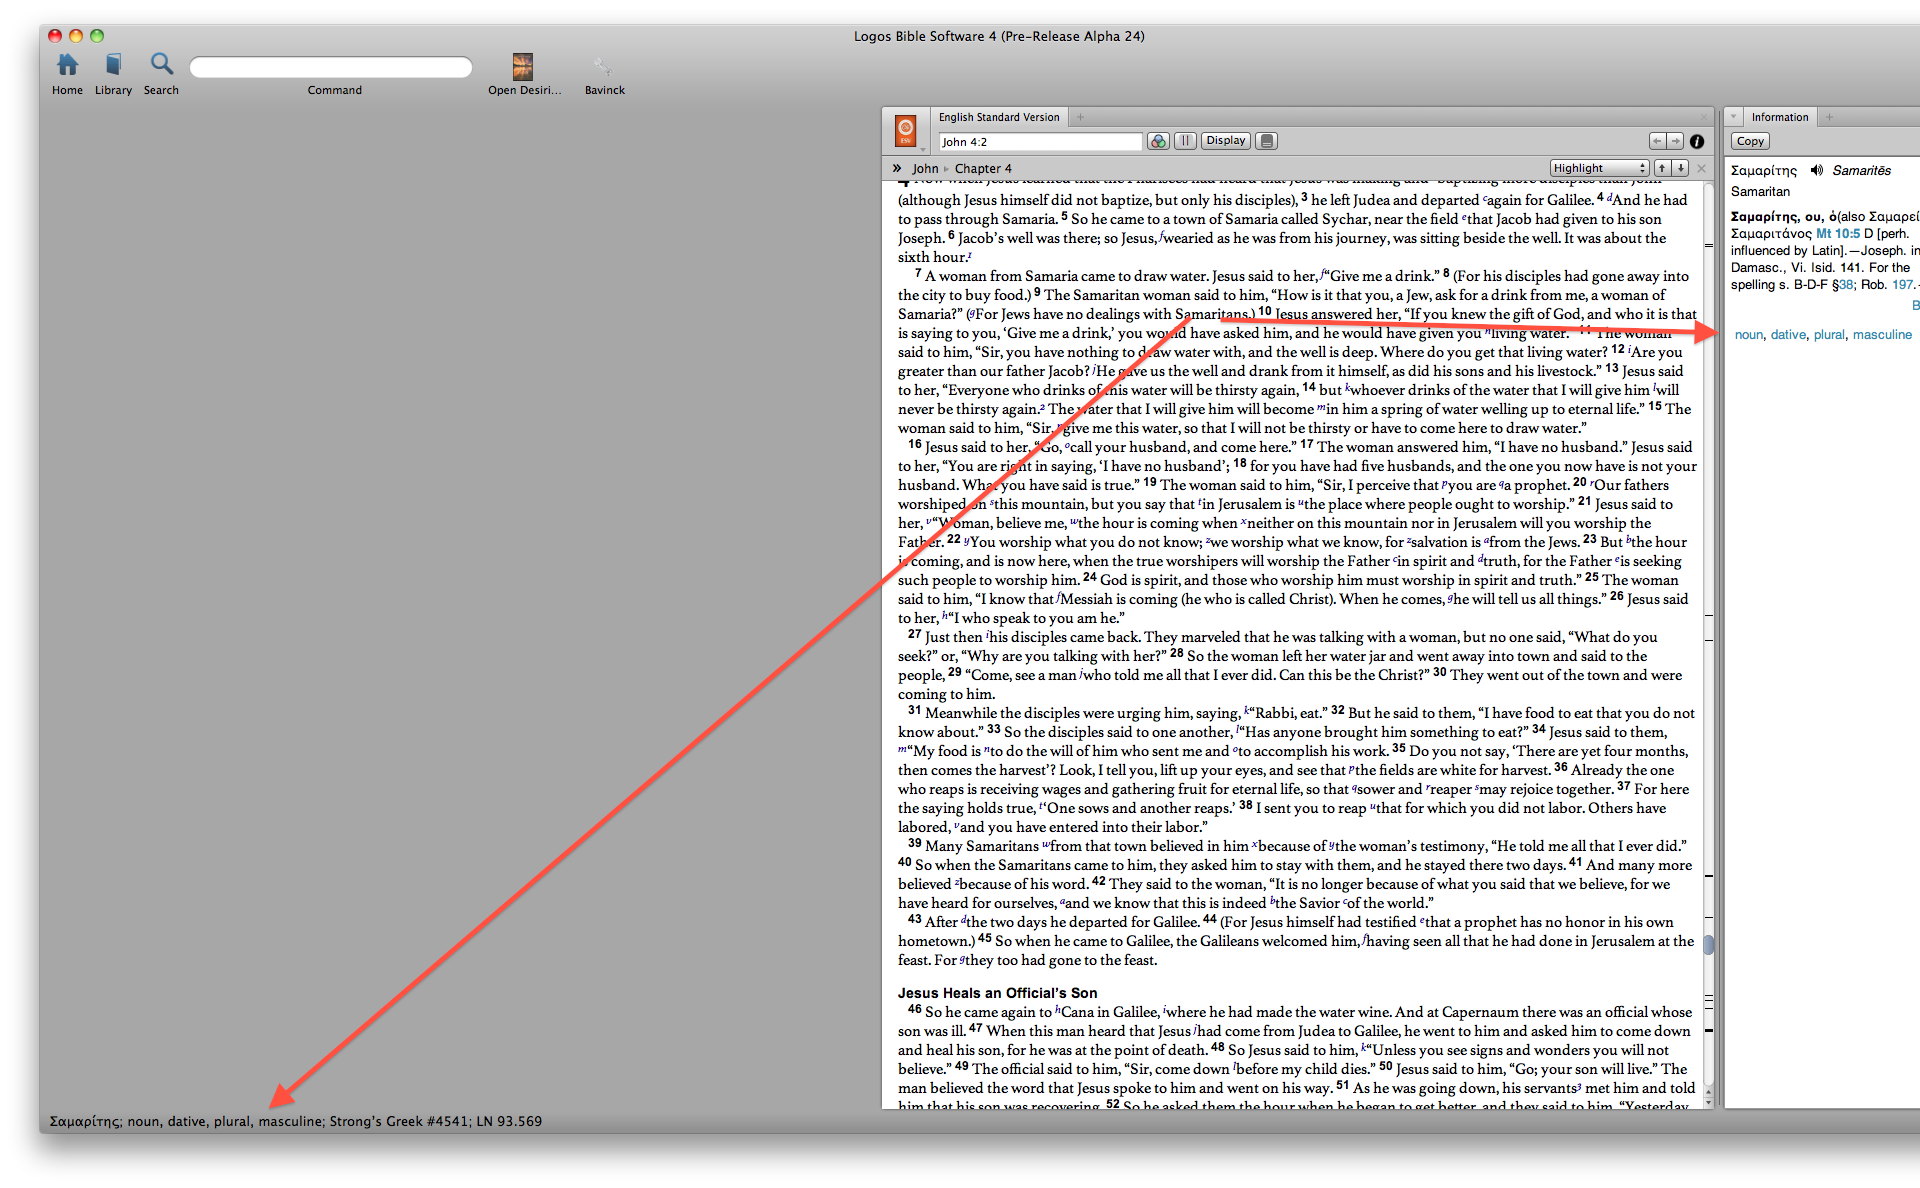
Task: Open the Desiring God shortcut icon
Action: pyautogui.click(x=523, y=67)
